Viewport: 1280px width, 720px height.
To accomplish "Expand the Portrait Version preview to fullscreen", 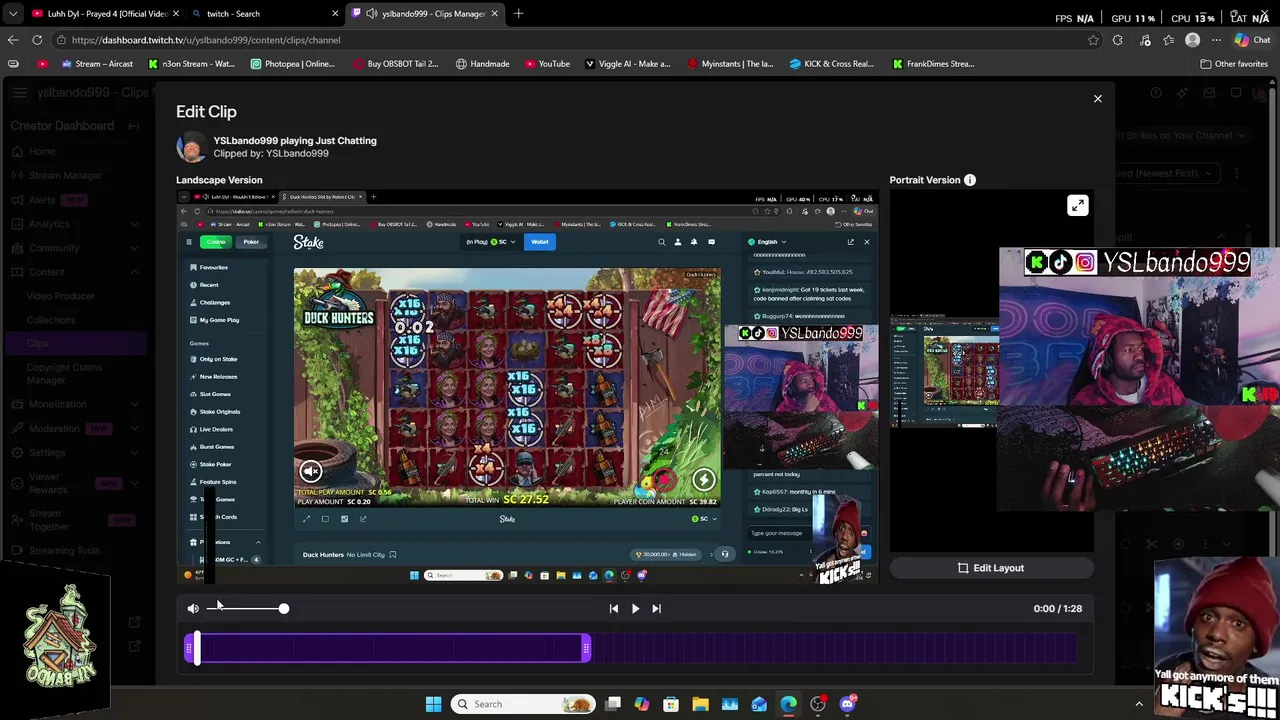I will [x=1077, y=206].
